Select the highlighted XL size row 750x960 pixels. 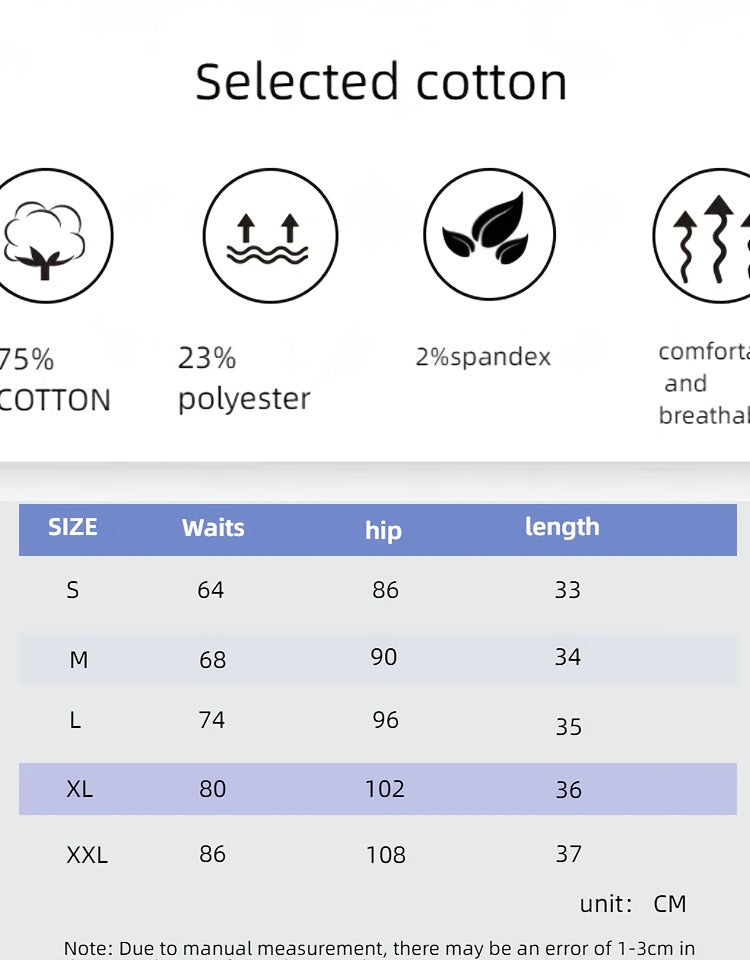click(x=378, y=789)
